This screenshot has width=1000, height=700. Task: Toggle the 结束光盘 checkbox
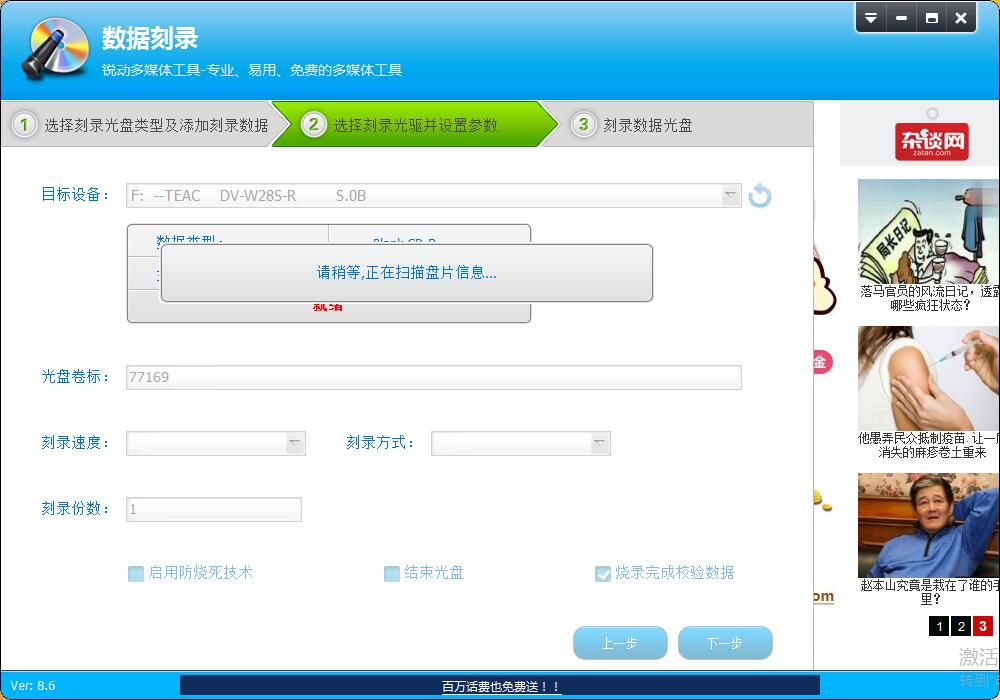pos(392,574)
